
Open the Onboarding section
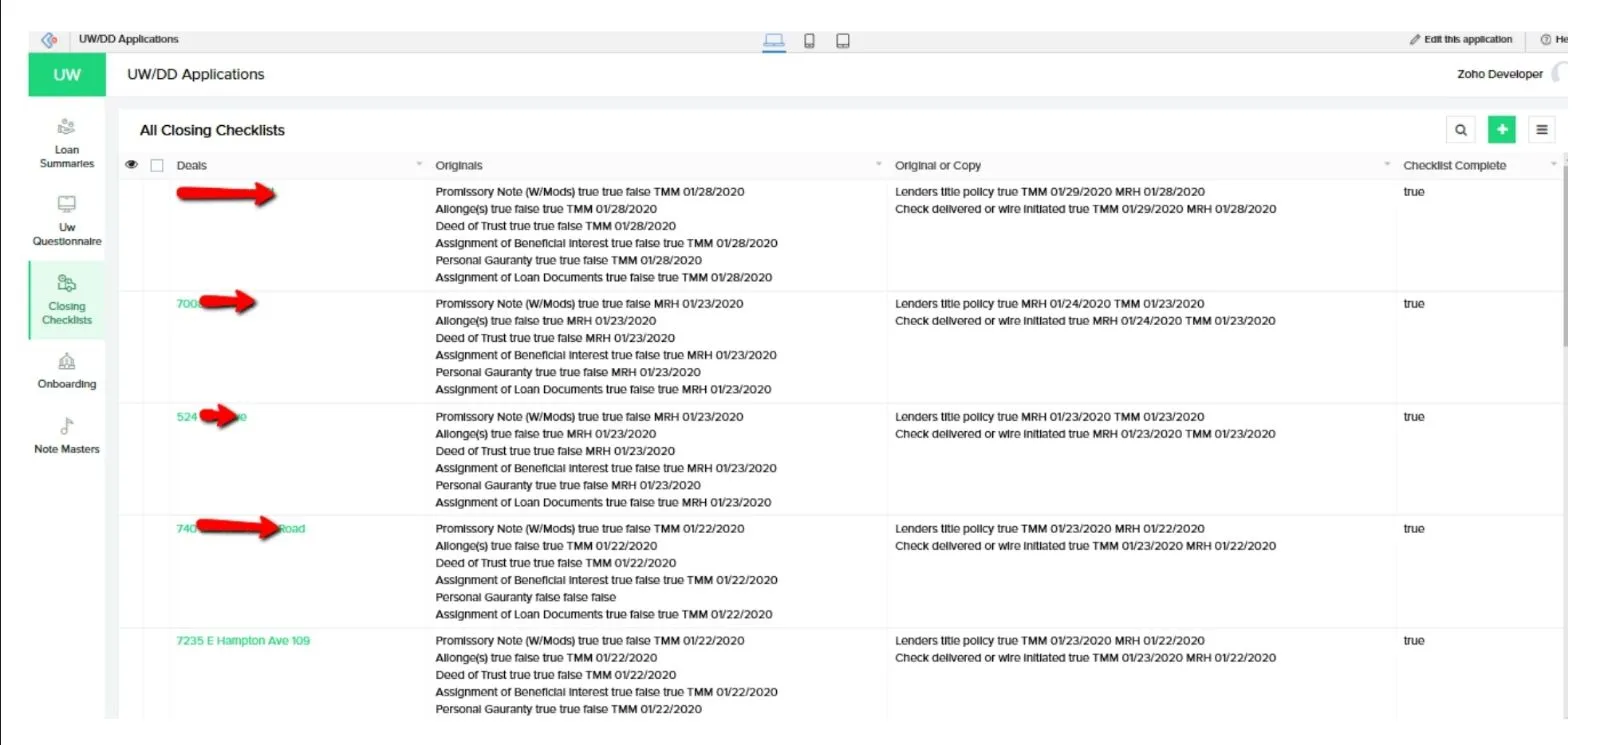tap(67, 371)
